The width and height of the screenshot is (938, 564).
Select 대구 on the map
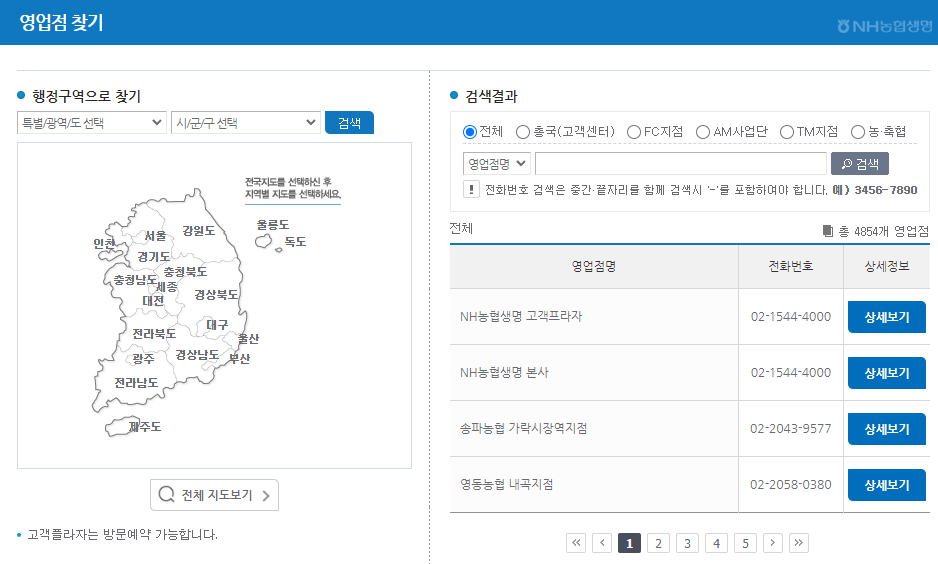217,325
